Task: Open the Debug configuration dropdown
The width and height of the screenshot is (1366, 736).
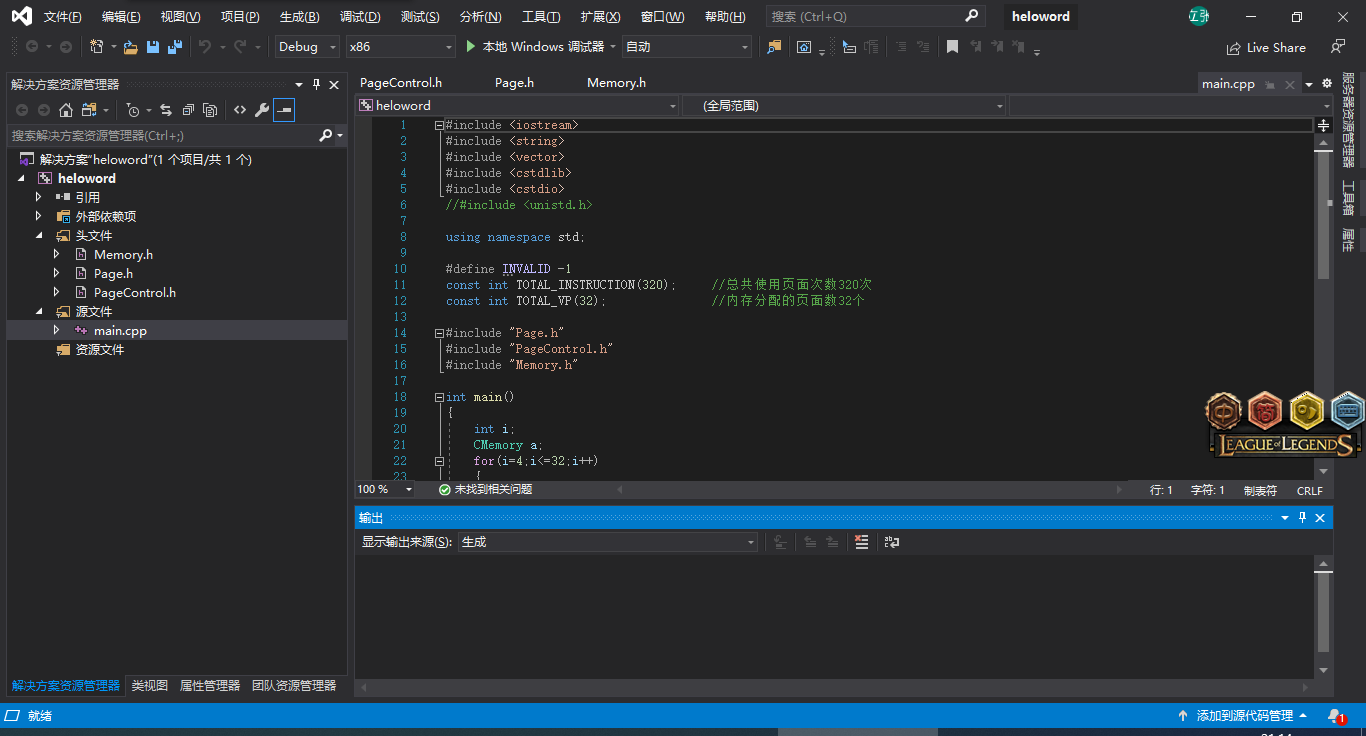Action: 309,47
